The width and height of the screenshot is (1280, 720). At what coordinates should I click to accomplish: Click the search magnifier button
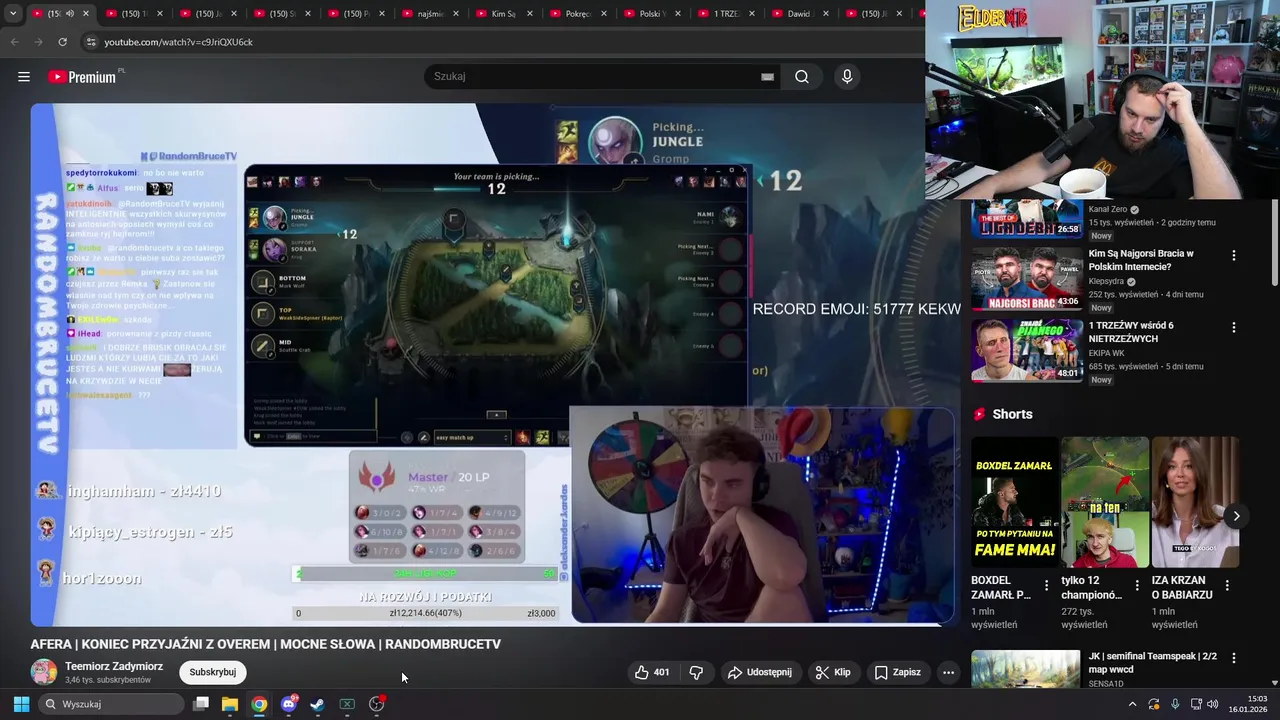[802, 77]
